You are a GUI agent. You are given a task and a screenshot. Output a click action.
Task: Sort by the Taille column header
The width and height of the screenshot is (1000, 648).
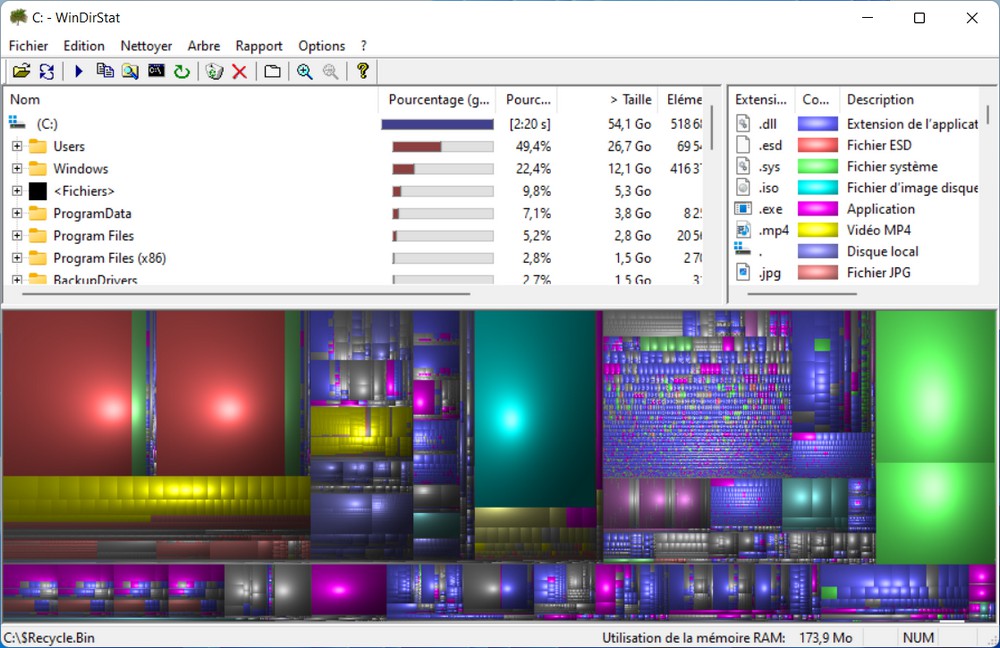point(608,99)
